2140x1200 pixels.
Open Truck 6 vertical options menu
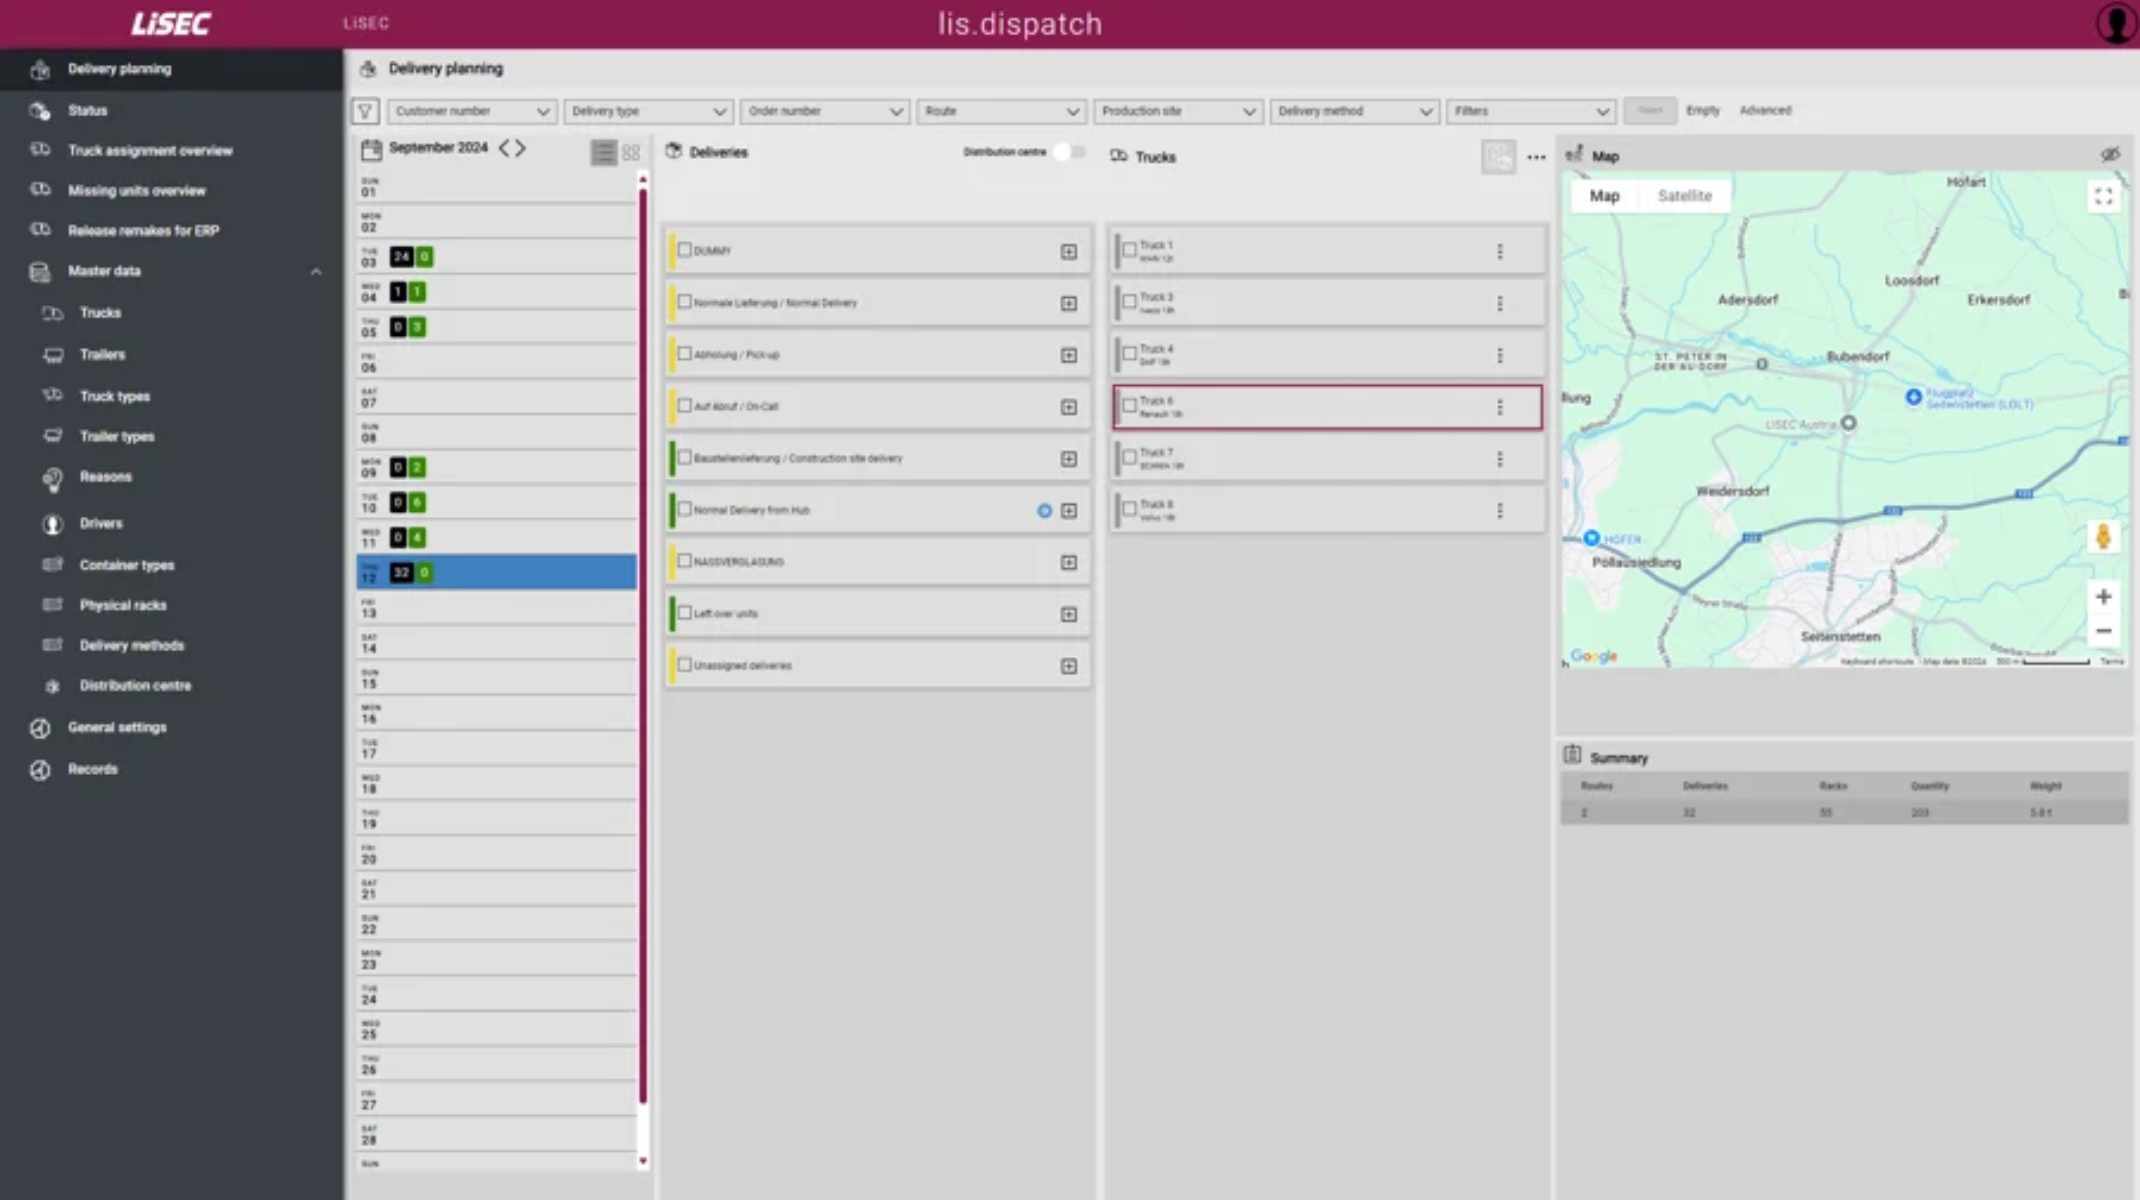tap(1500, 407)
